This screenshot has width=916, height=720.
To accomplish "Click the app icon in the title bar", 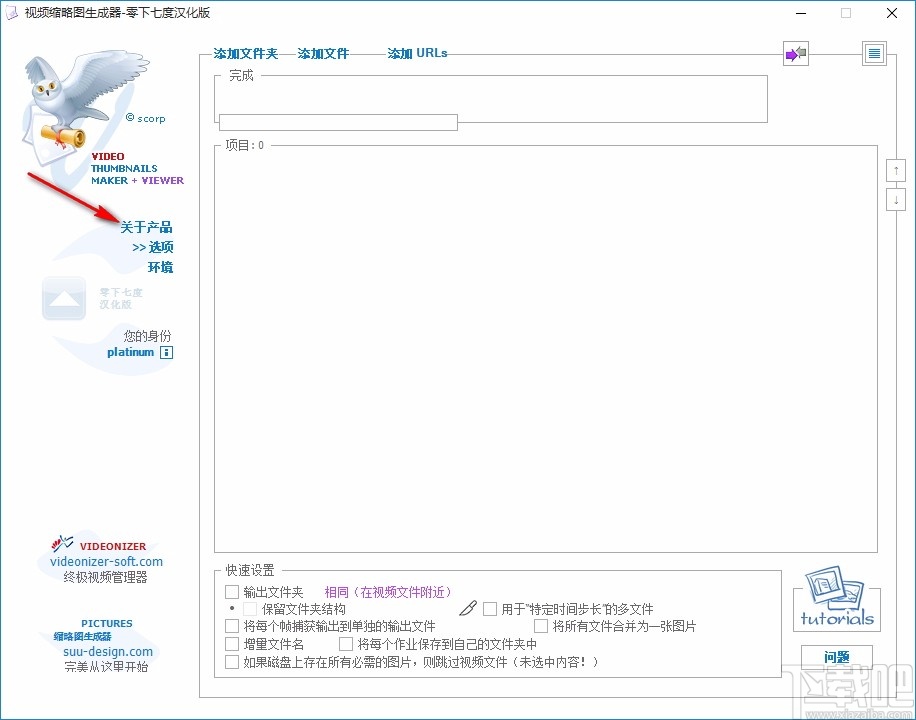I will (11, 13).
